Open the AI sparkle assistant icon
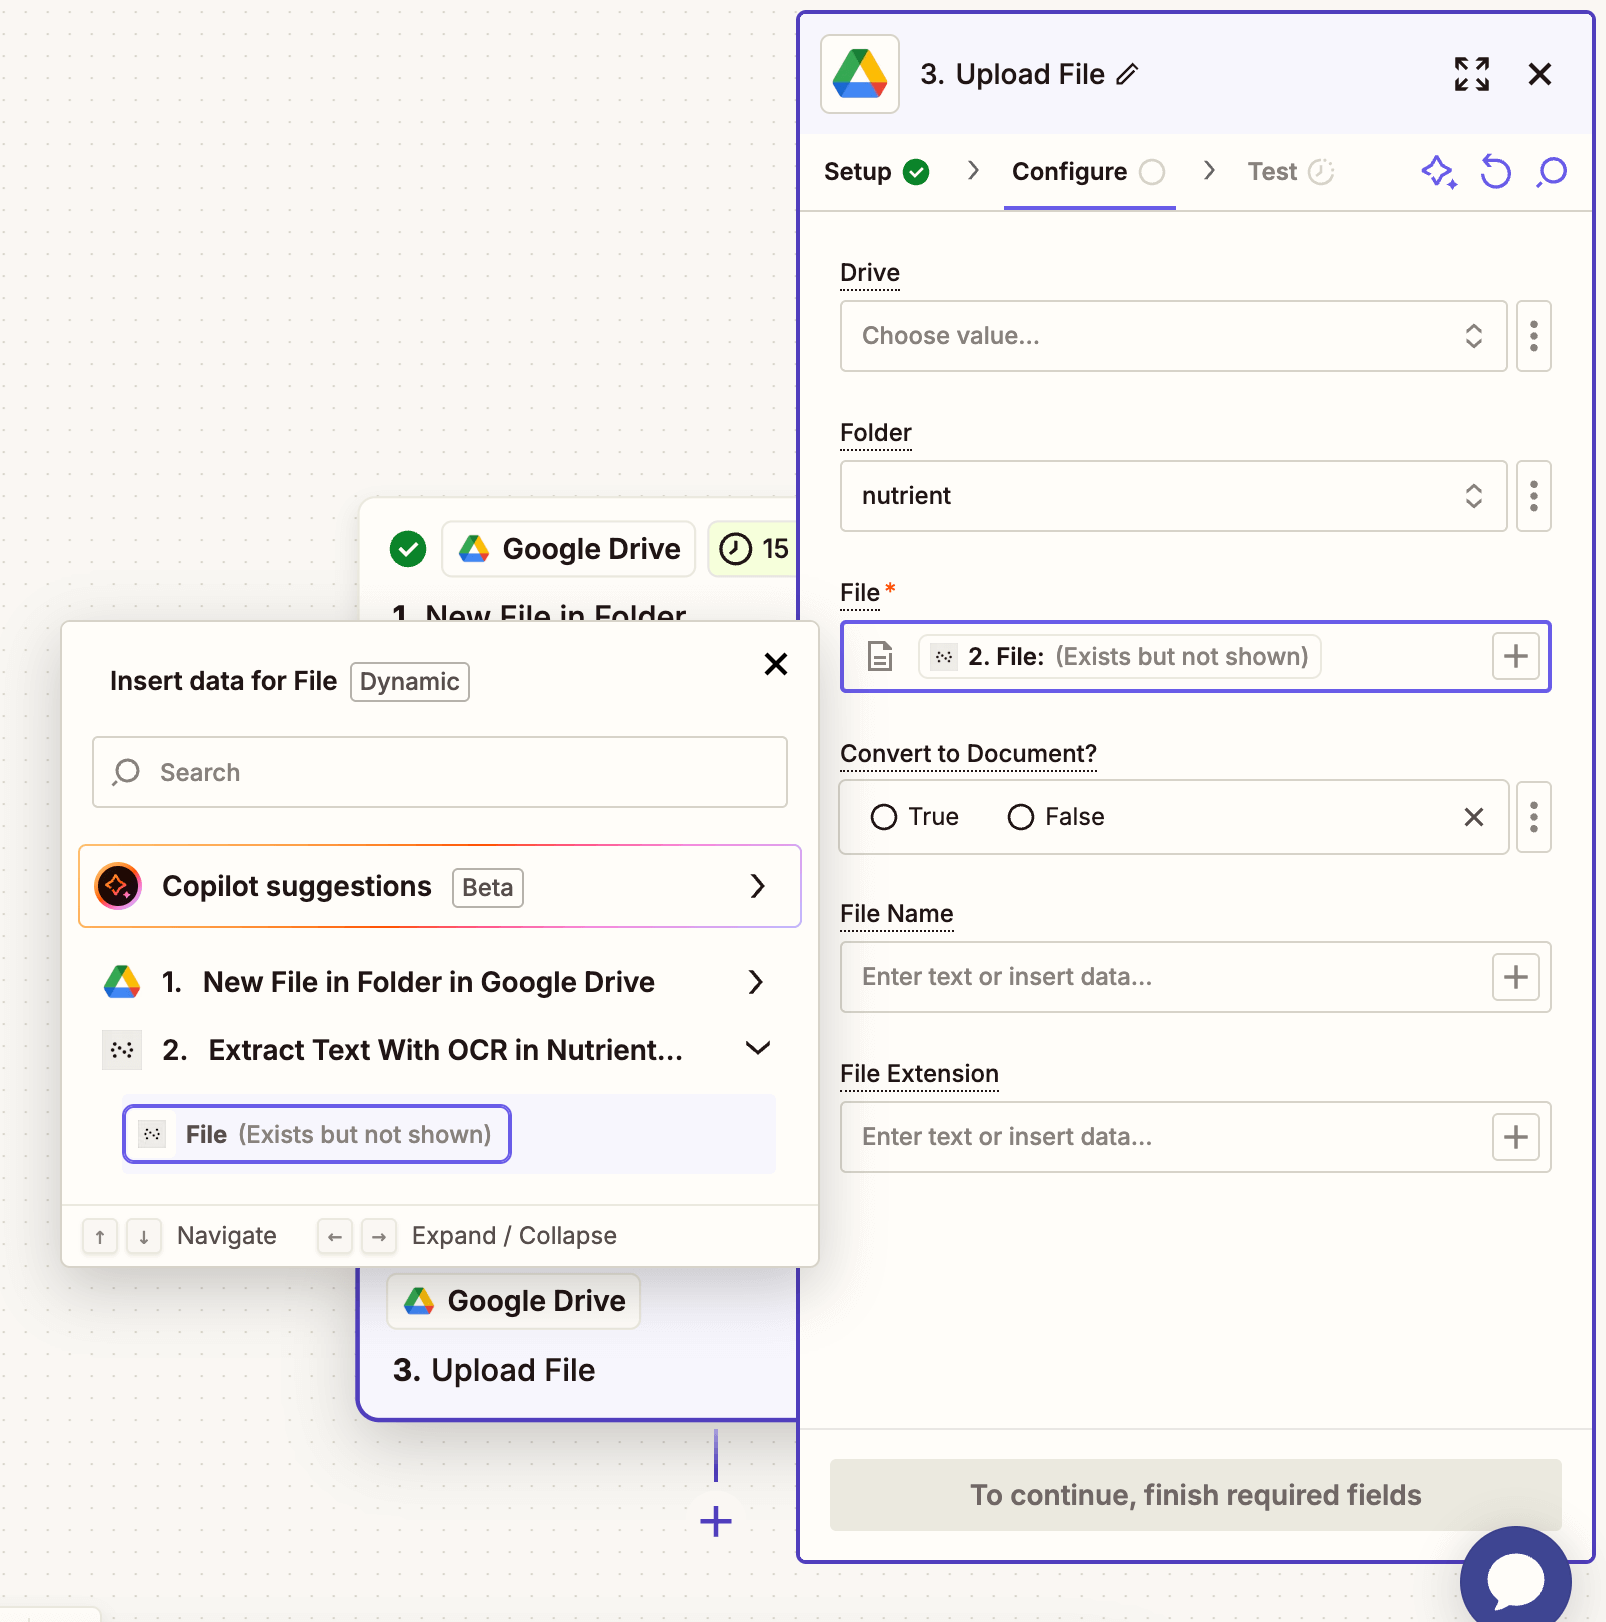The image size is (1606, 1622). (1438, 172)
